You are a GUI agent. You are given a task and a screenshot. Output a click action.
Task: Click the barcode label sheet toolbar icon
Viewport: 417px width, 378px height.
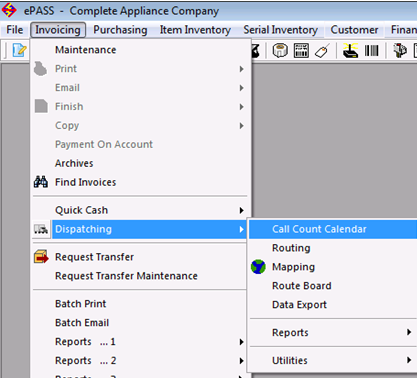pyautogui.click(x=301, y=51)
